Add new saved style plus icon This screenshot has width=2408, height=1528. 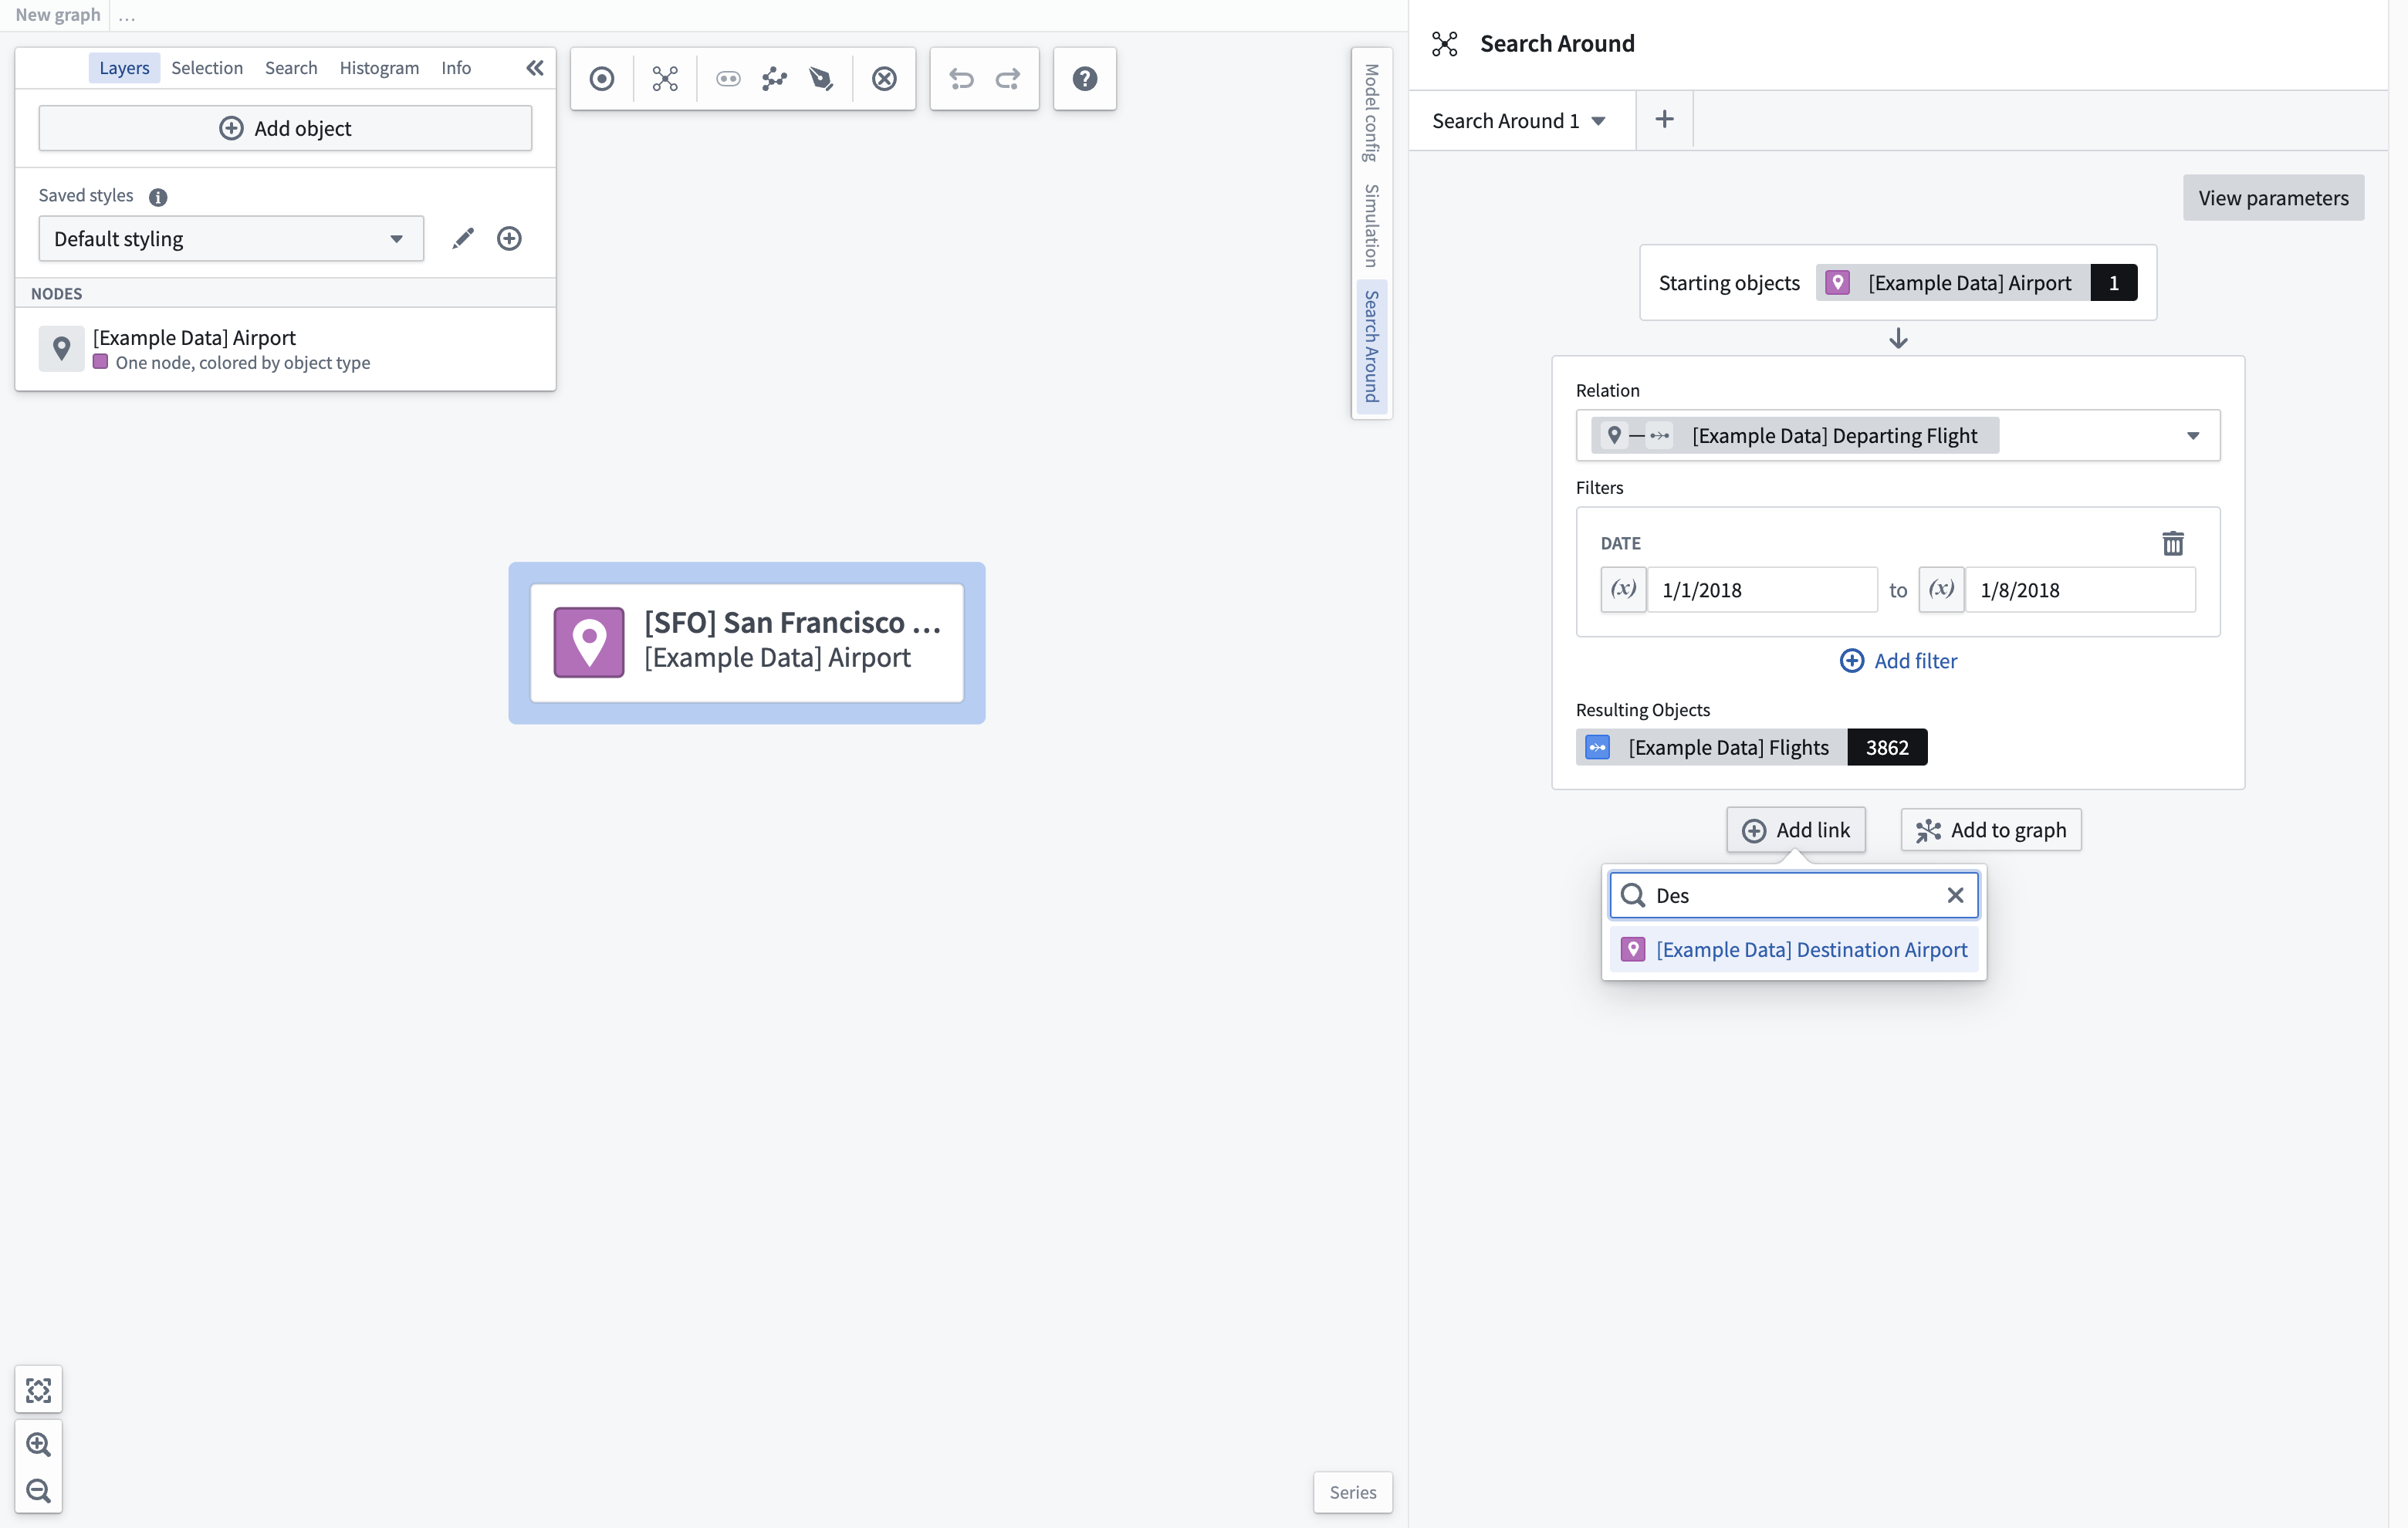(509, 239)
